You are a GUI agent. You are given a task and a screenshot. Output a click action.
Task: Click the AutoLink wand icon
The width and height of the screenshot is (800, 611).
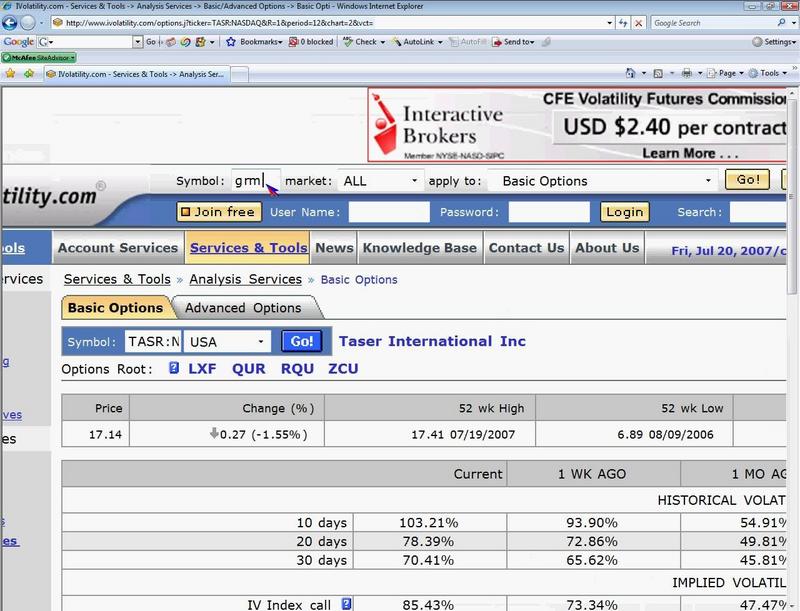click(x=396, y=42)
